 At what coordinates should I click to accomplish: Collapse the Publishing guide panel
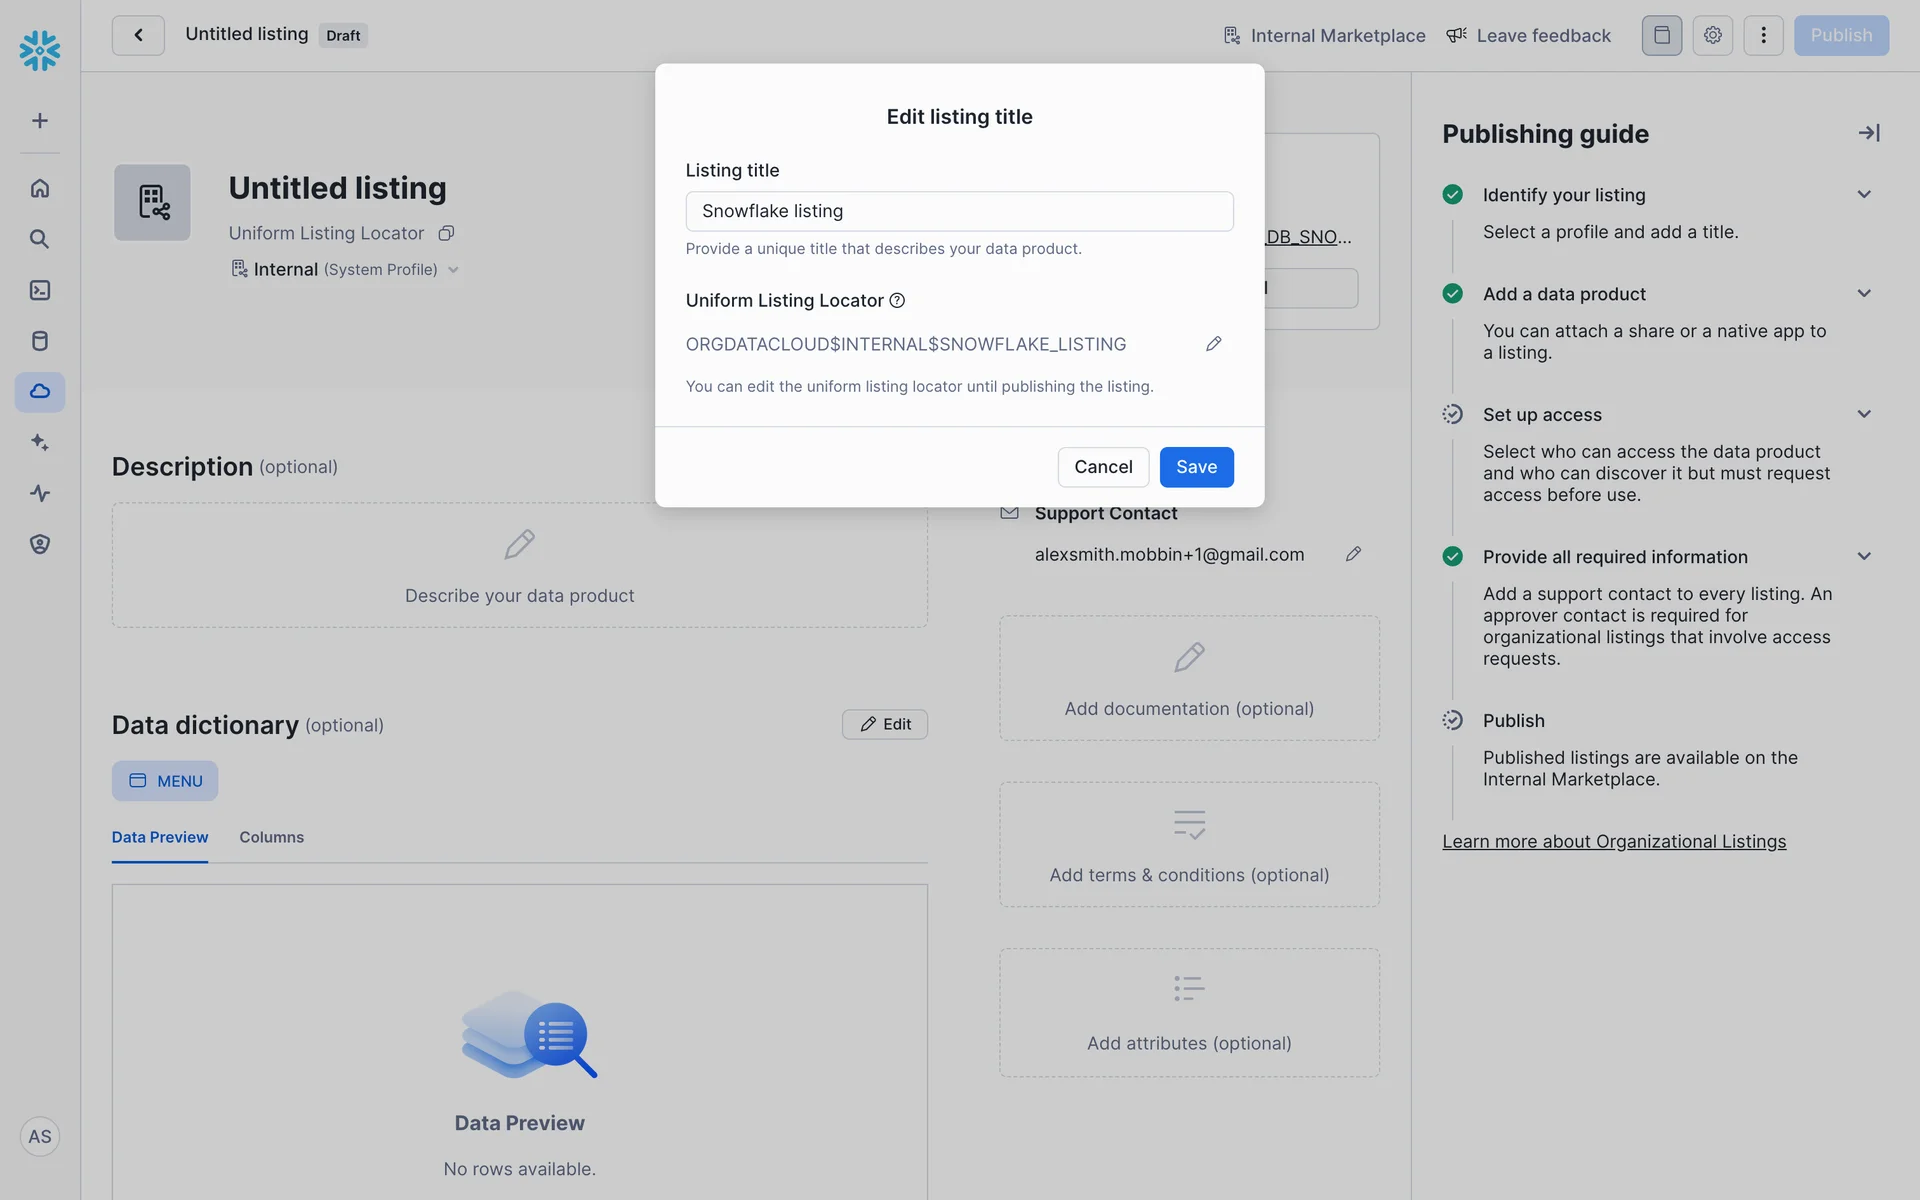click(1868, 133)
